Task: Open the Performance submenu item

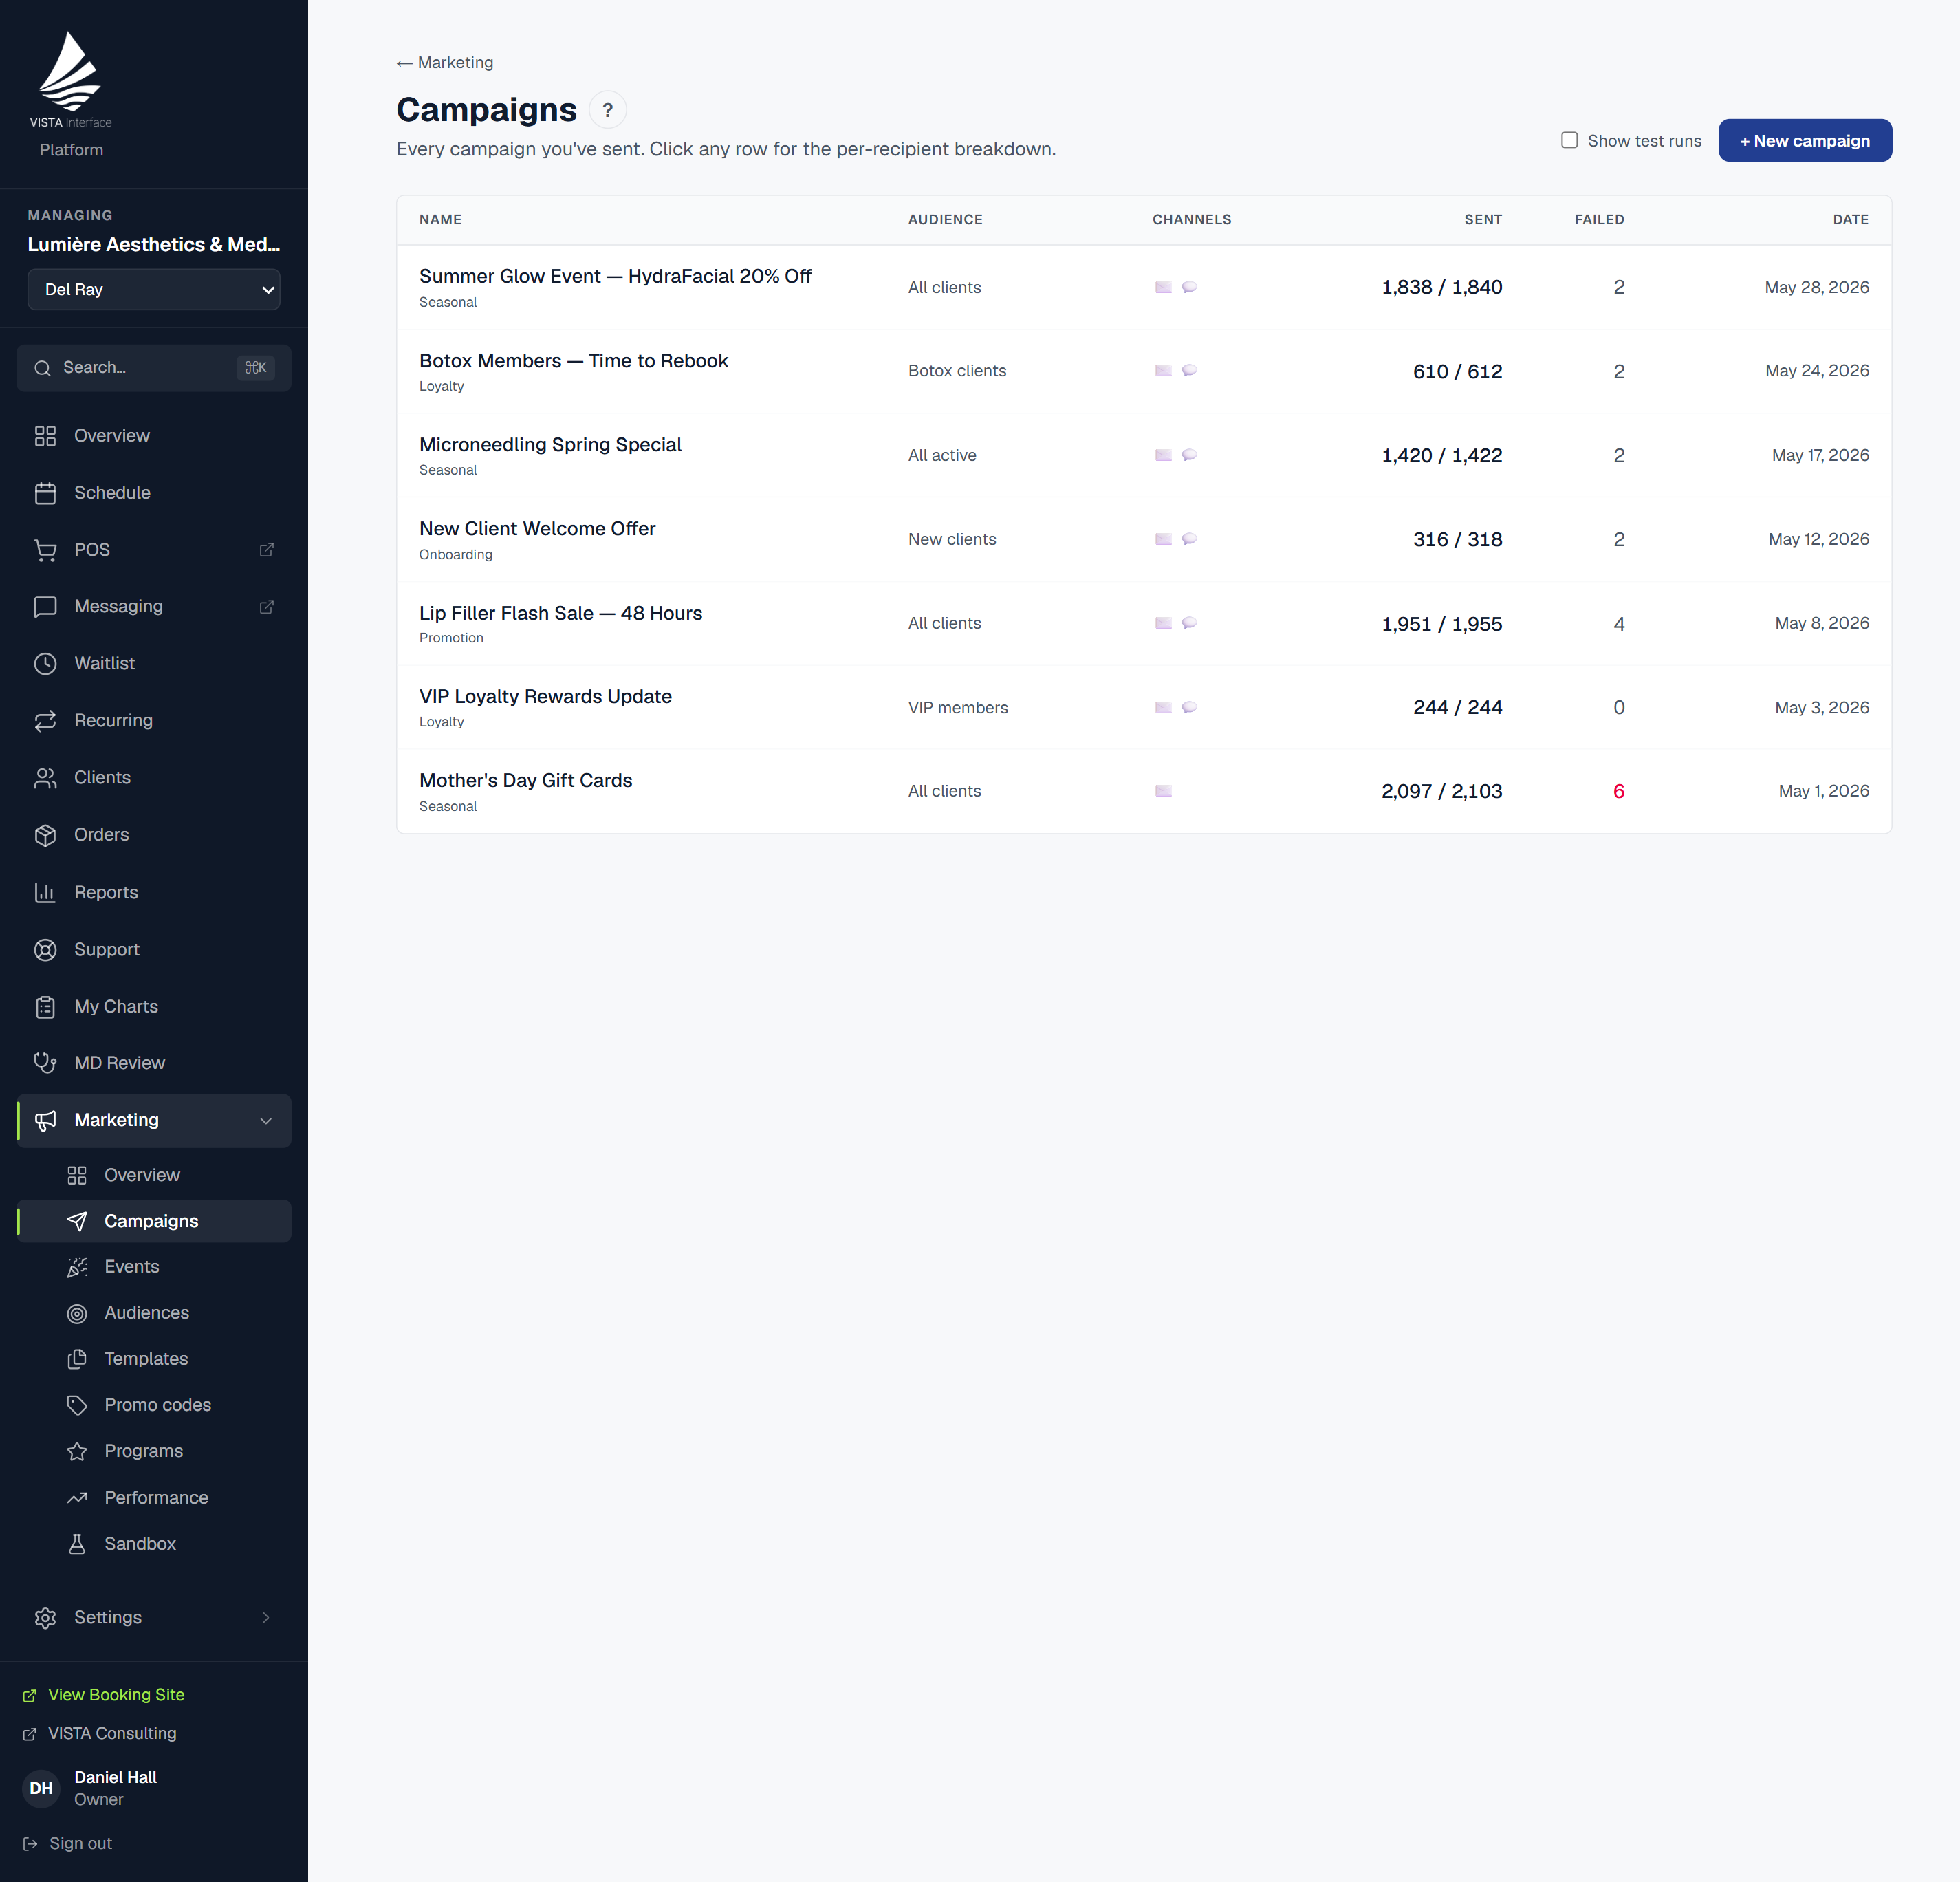Action: pos(154,1498)
